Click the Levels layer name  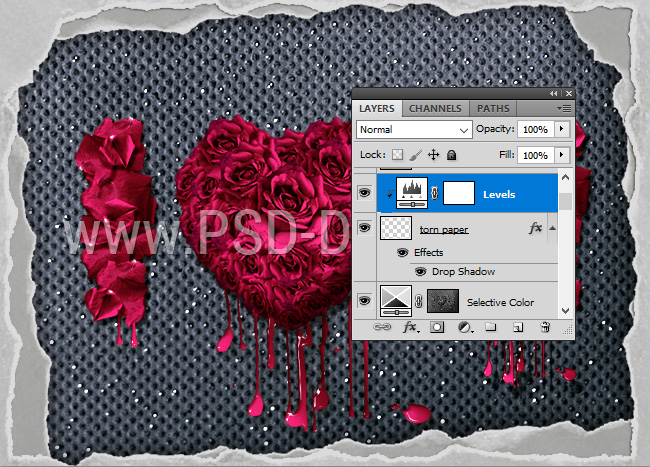click(x=499, y=194)
